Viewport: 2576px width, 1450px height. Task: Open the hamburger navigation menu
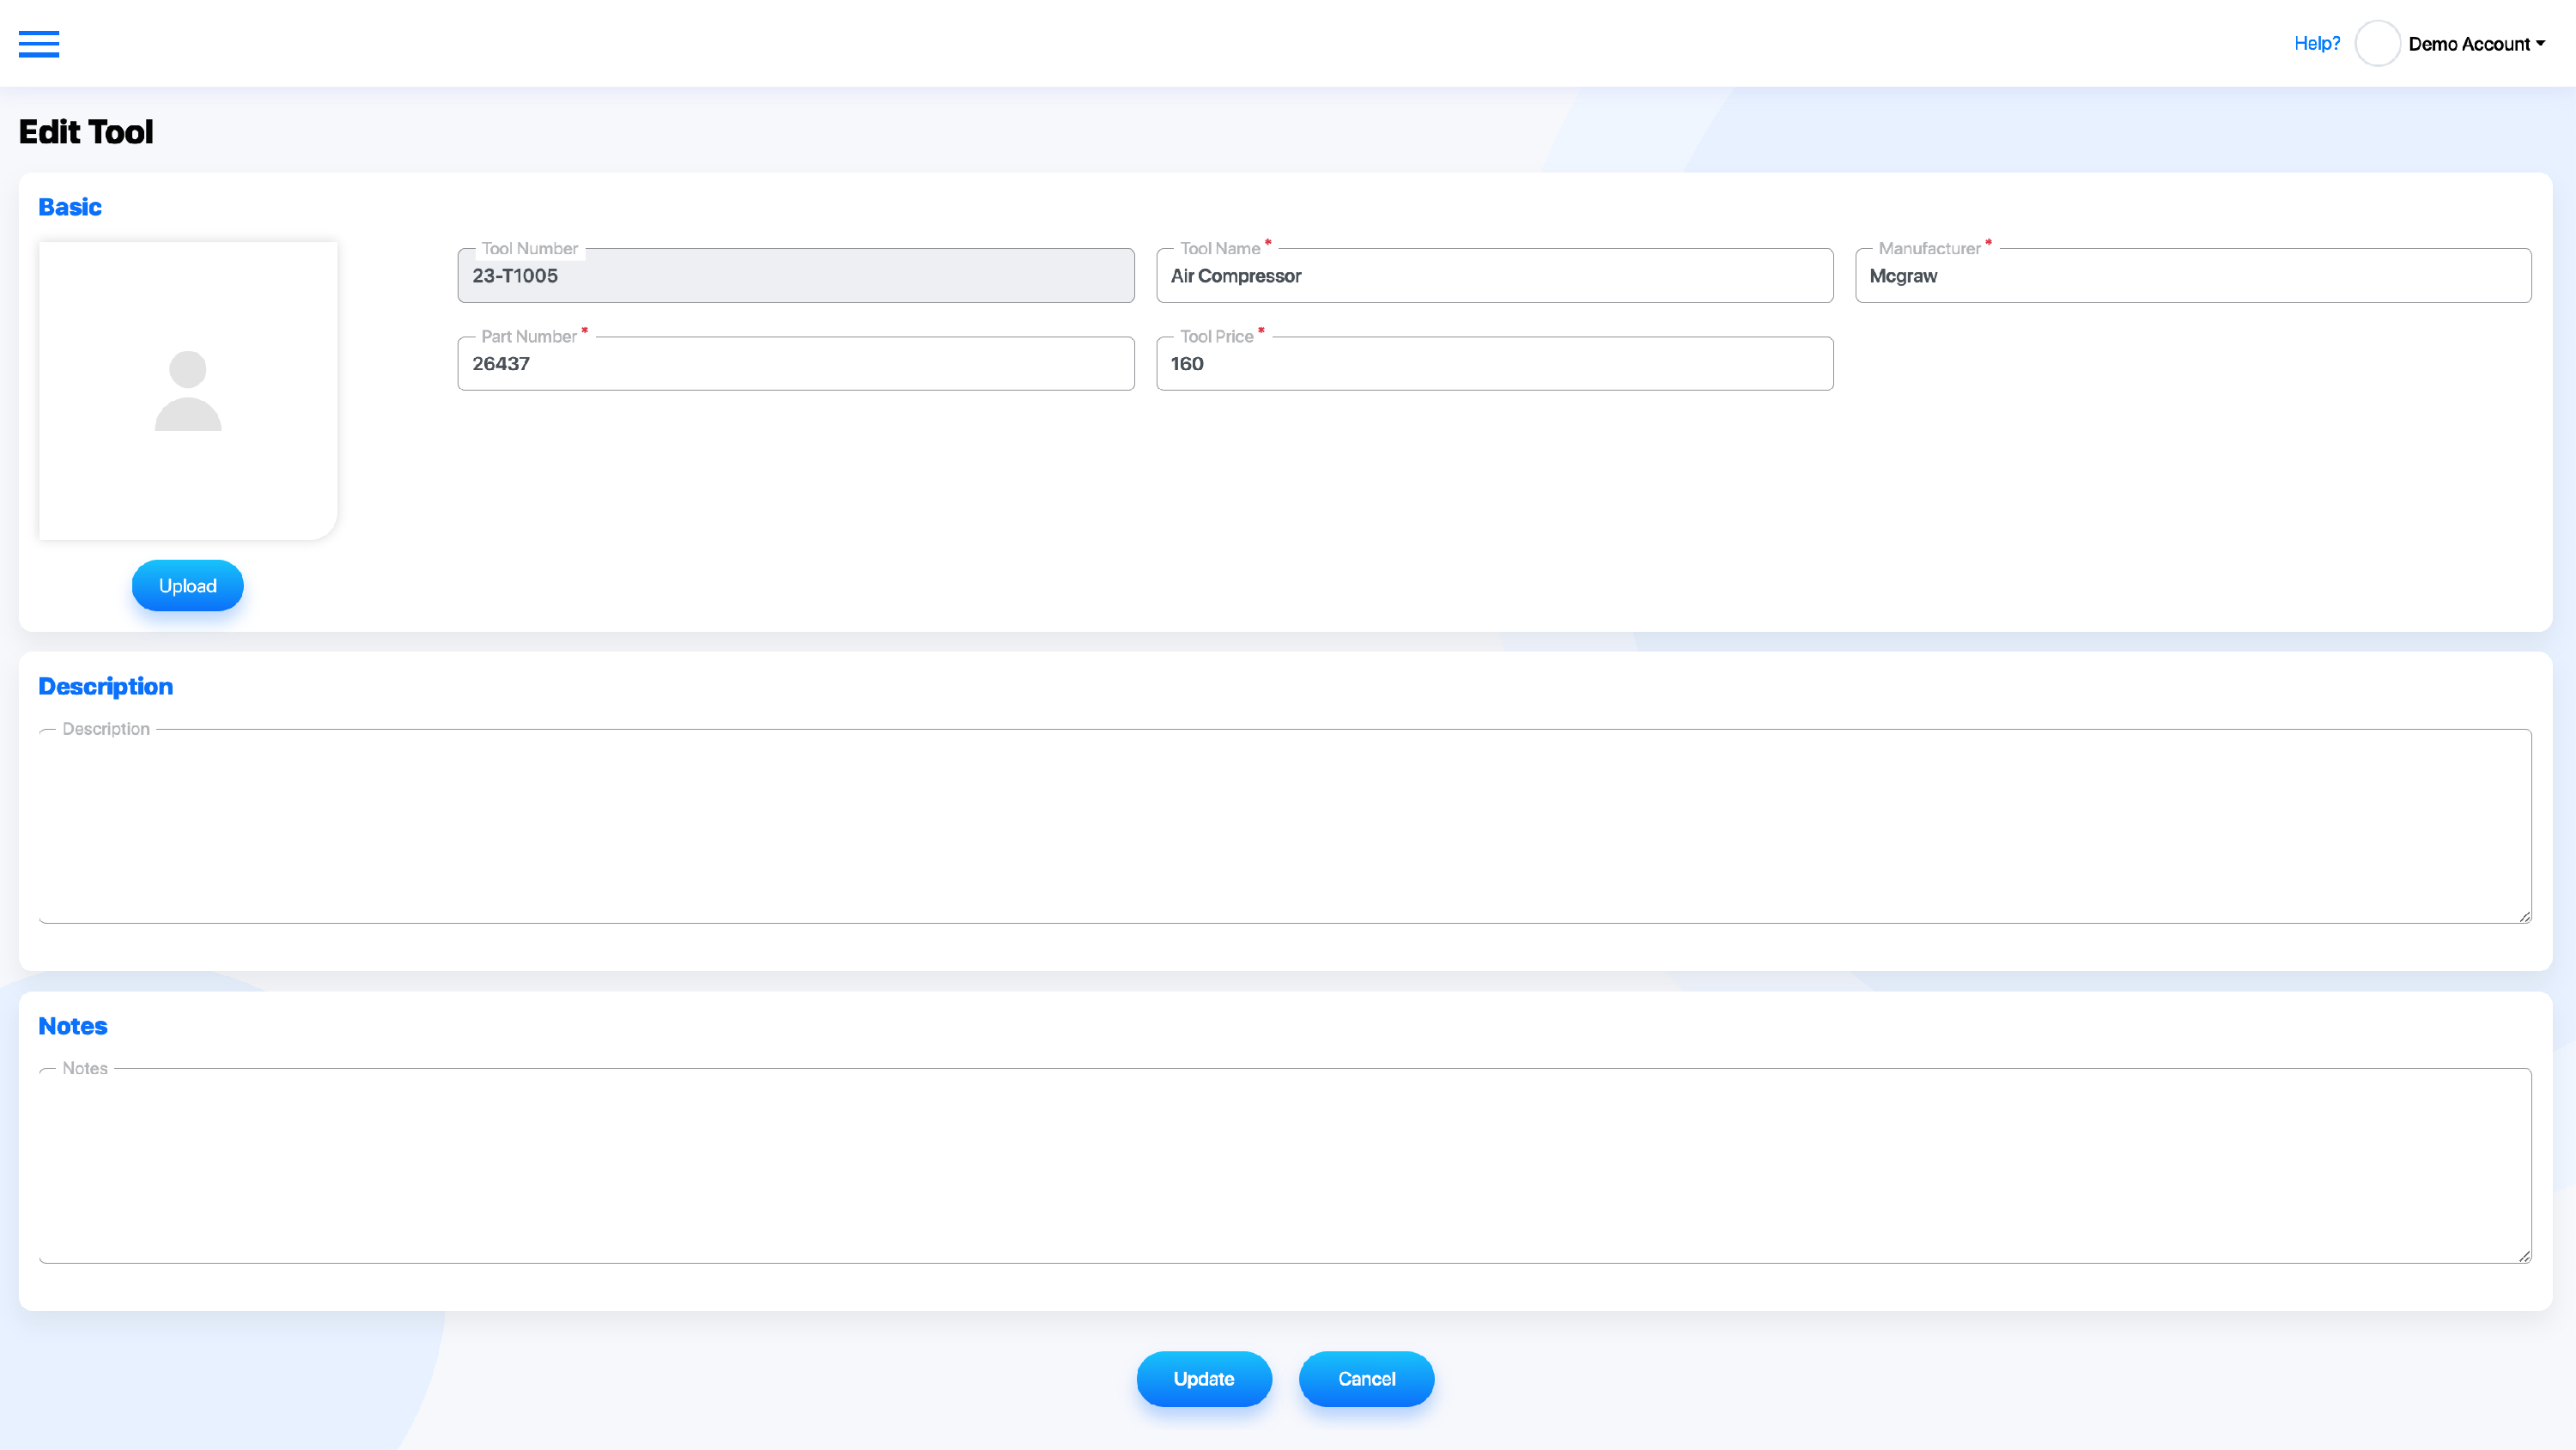(39, 44)
